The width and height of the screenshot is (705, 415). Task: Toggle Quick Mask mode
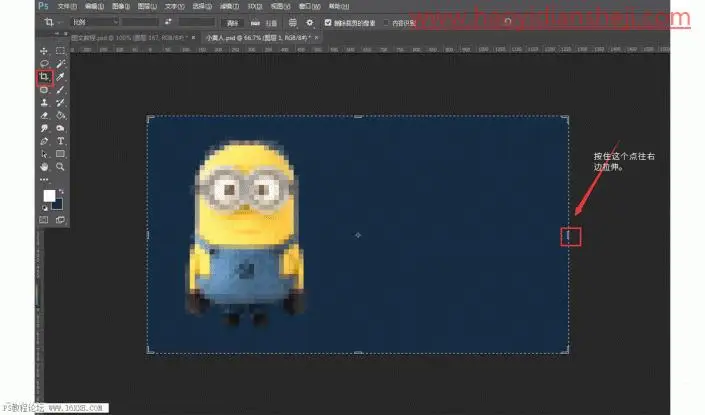(44, 220)
